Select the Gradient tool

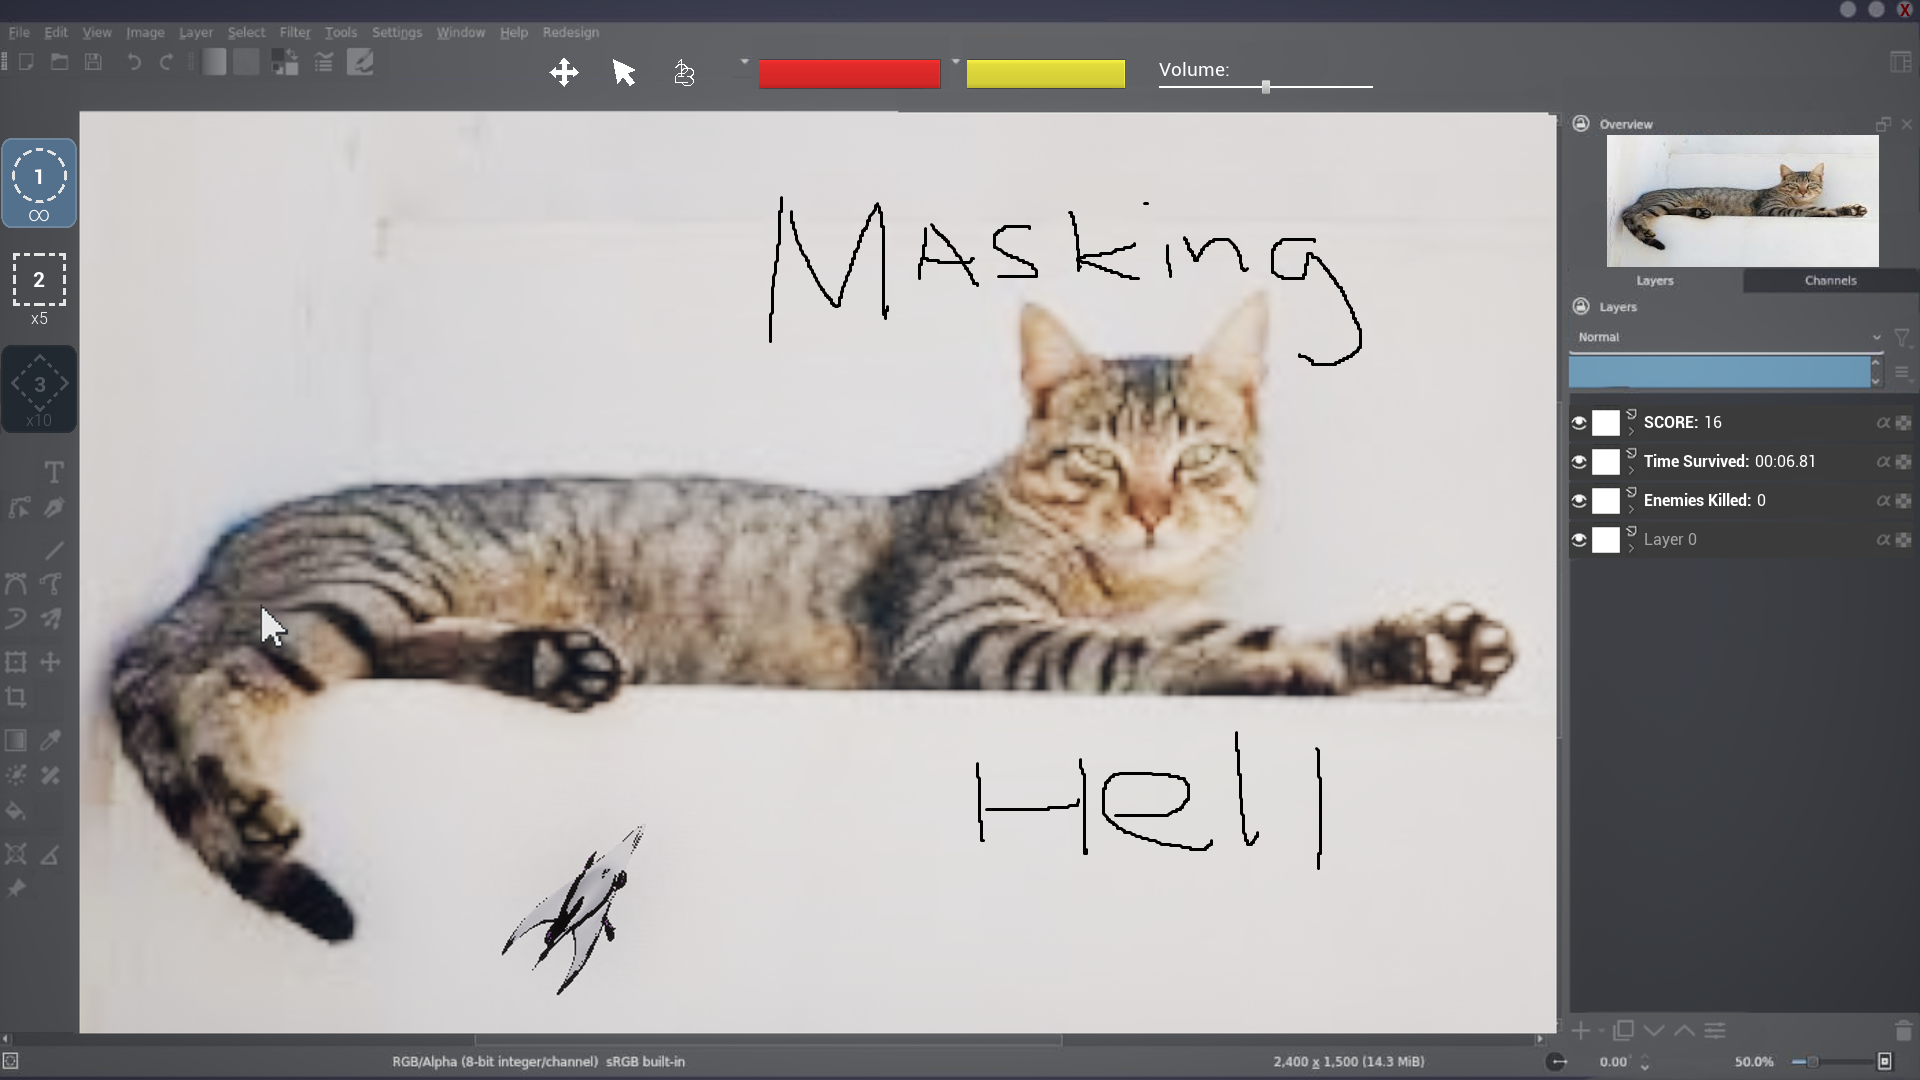(x=15, y=740)
